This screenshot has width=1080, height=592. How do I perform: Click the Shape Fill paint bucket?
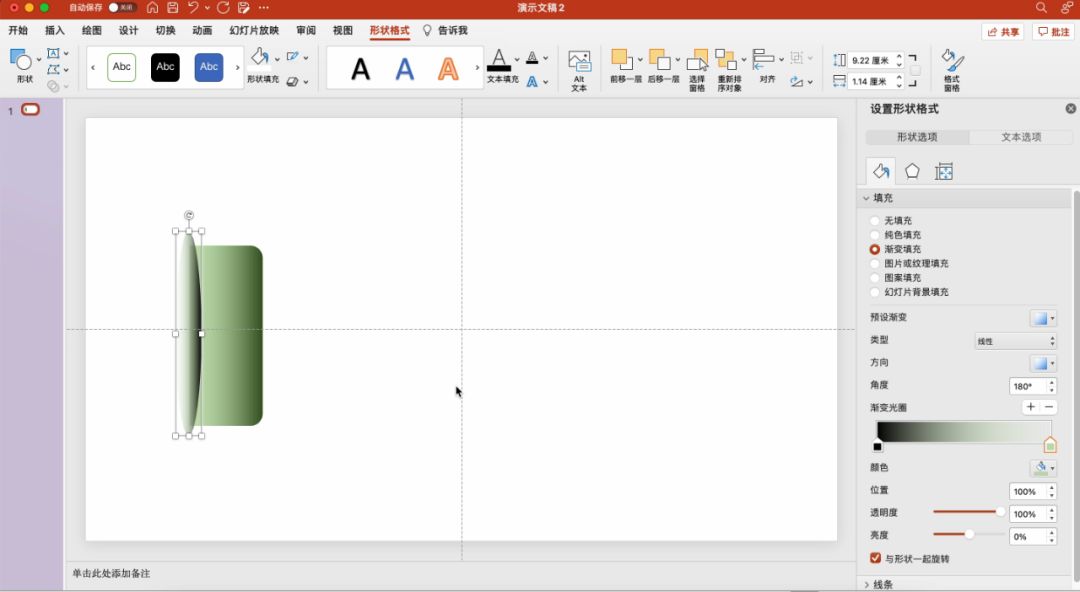(260, 57)
